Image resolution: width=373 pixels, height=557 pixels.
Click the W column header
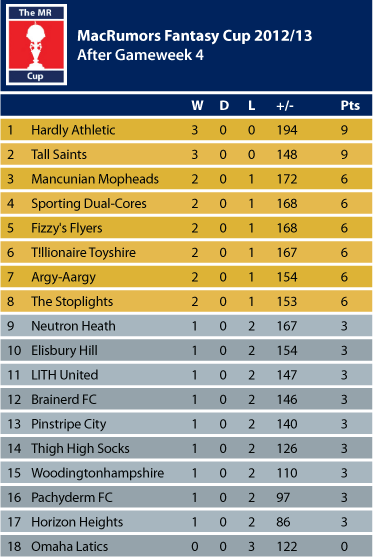pos(198,106)
